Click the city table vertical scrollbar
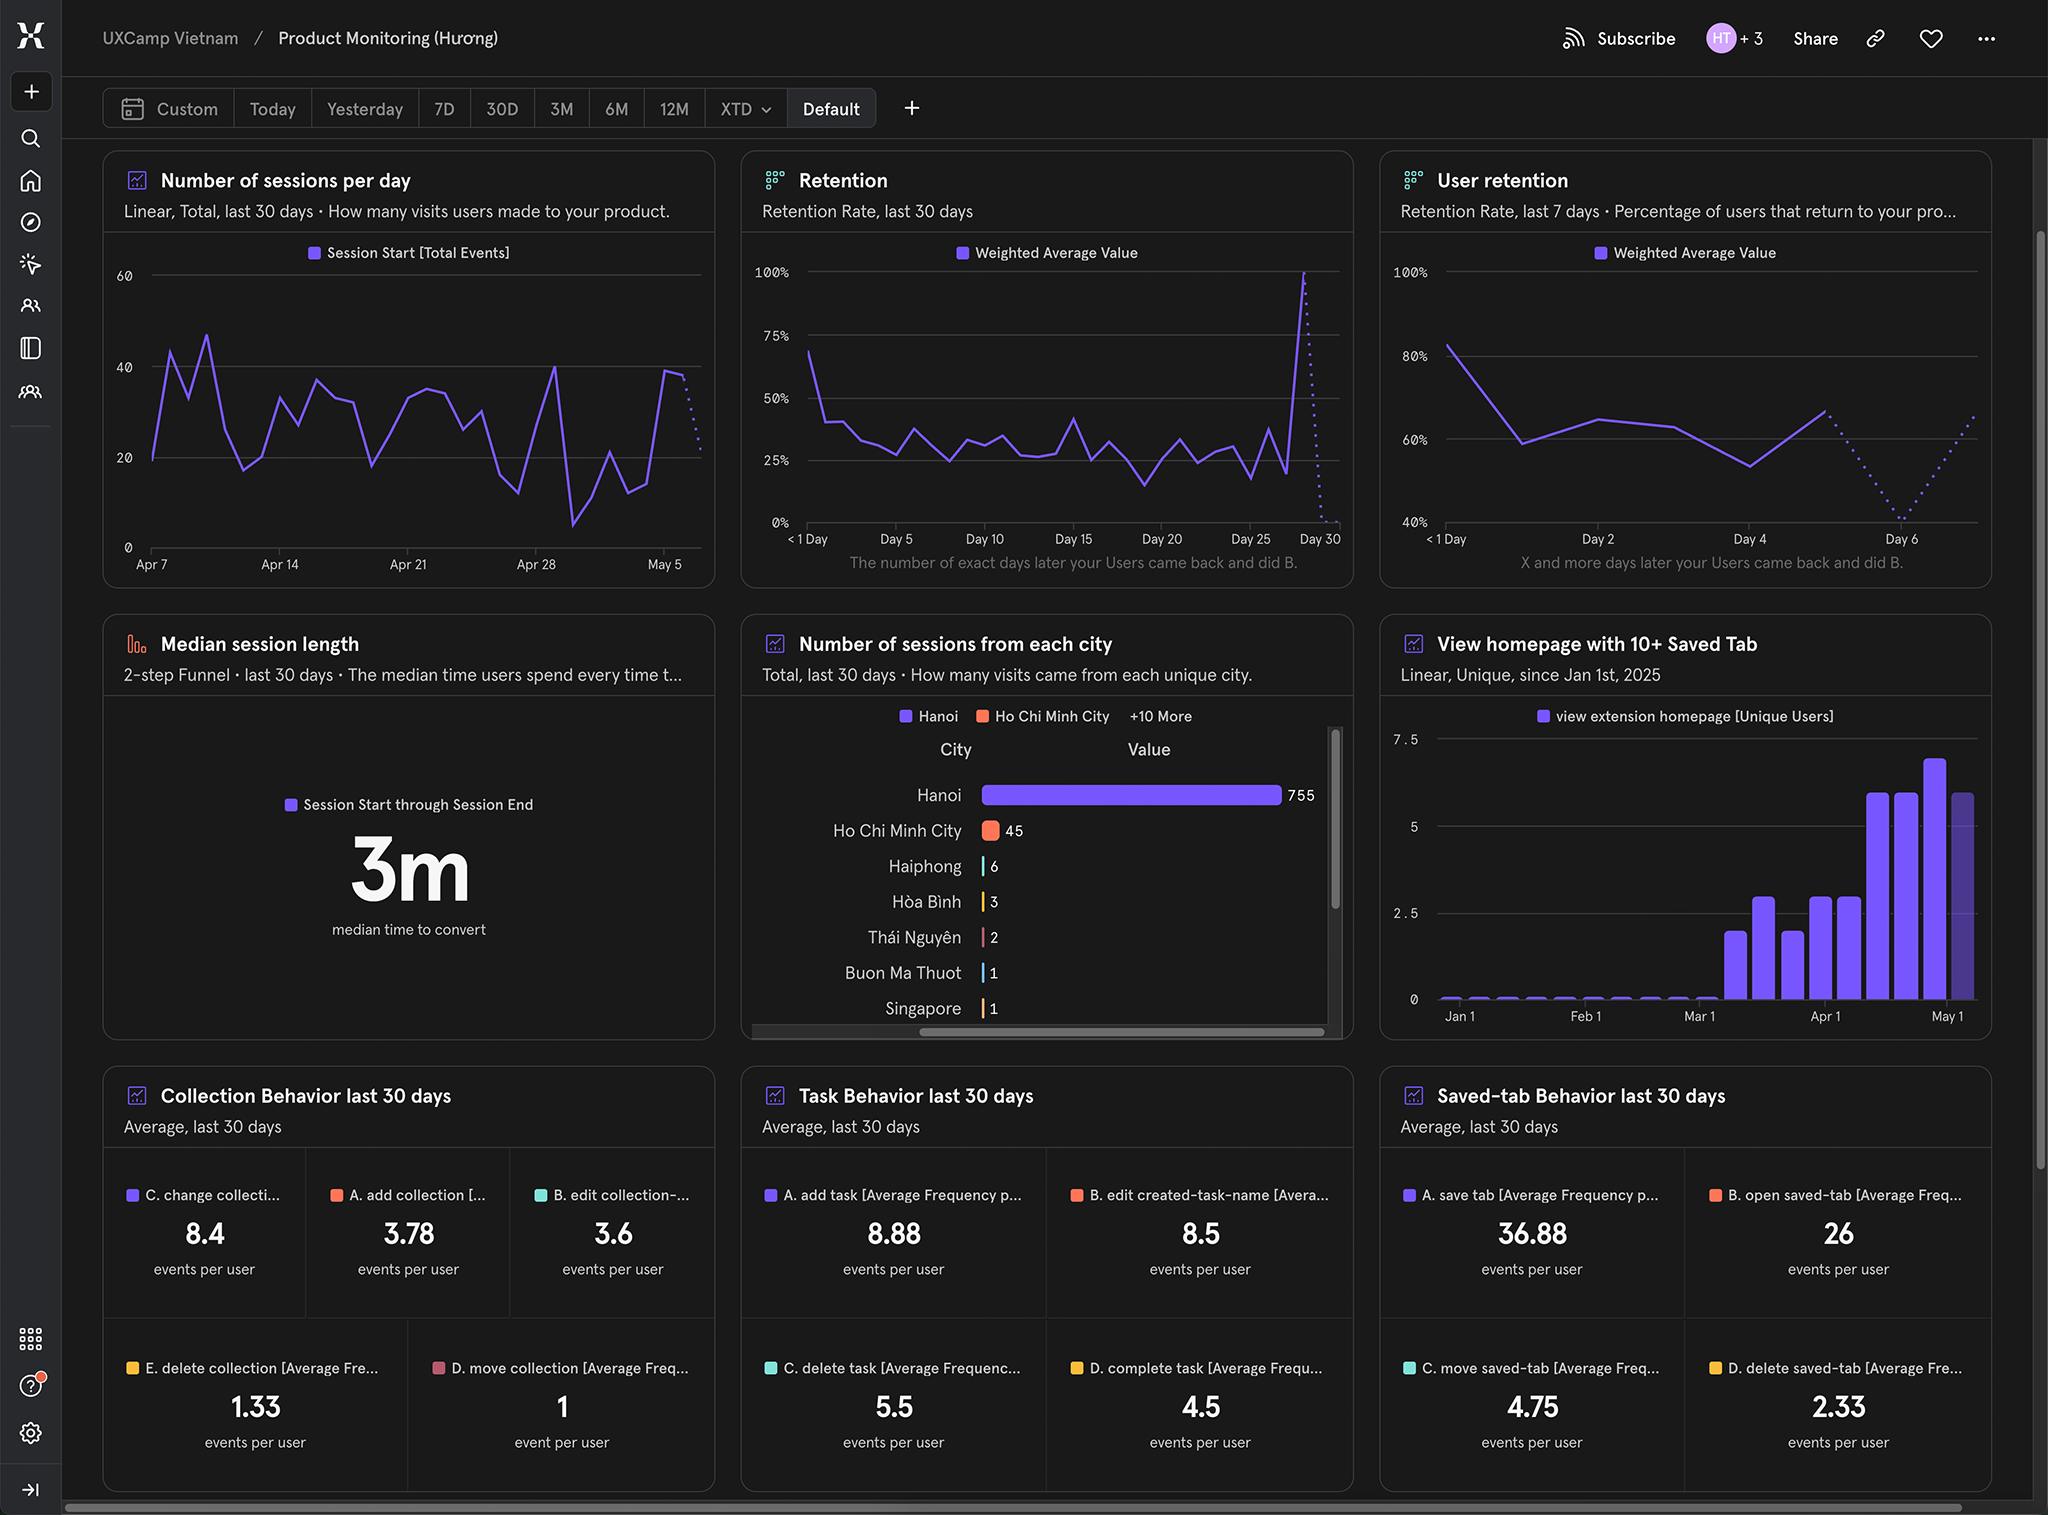The height and width of the screenshot is (1515, 2048). [x=1335, y=820]
